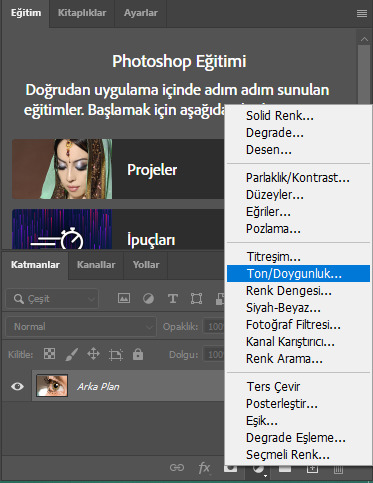
Task: Choose Siyah-Beyaz... adjustment
Action: click(299, 308)
